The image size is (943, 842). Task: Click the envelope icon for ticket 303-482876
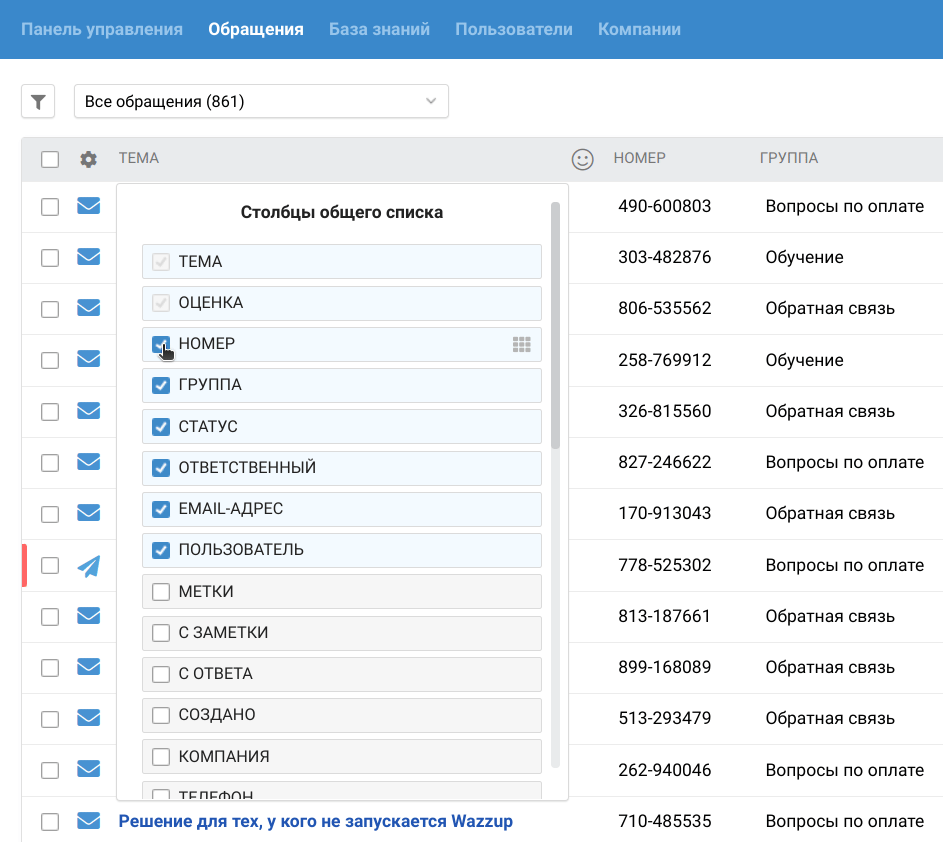[x=89, y=257]
